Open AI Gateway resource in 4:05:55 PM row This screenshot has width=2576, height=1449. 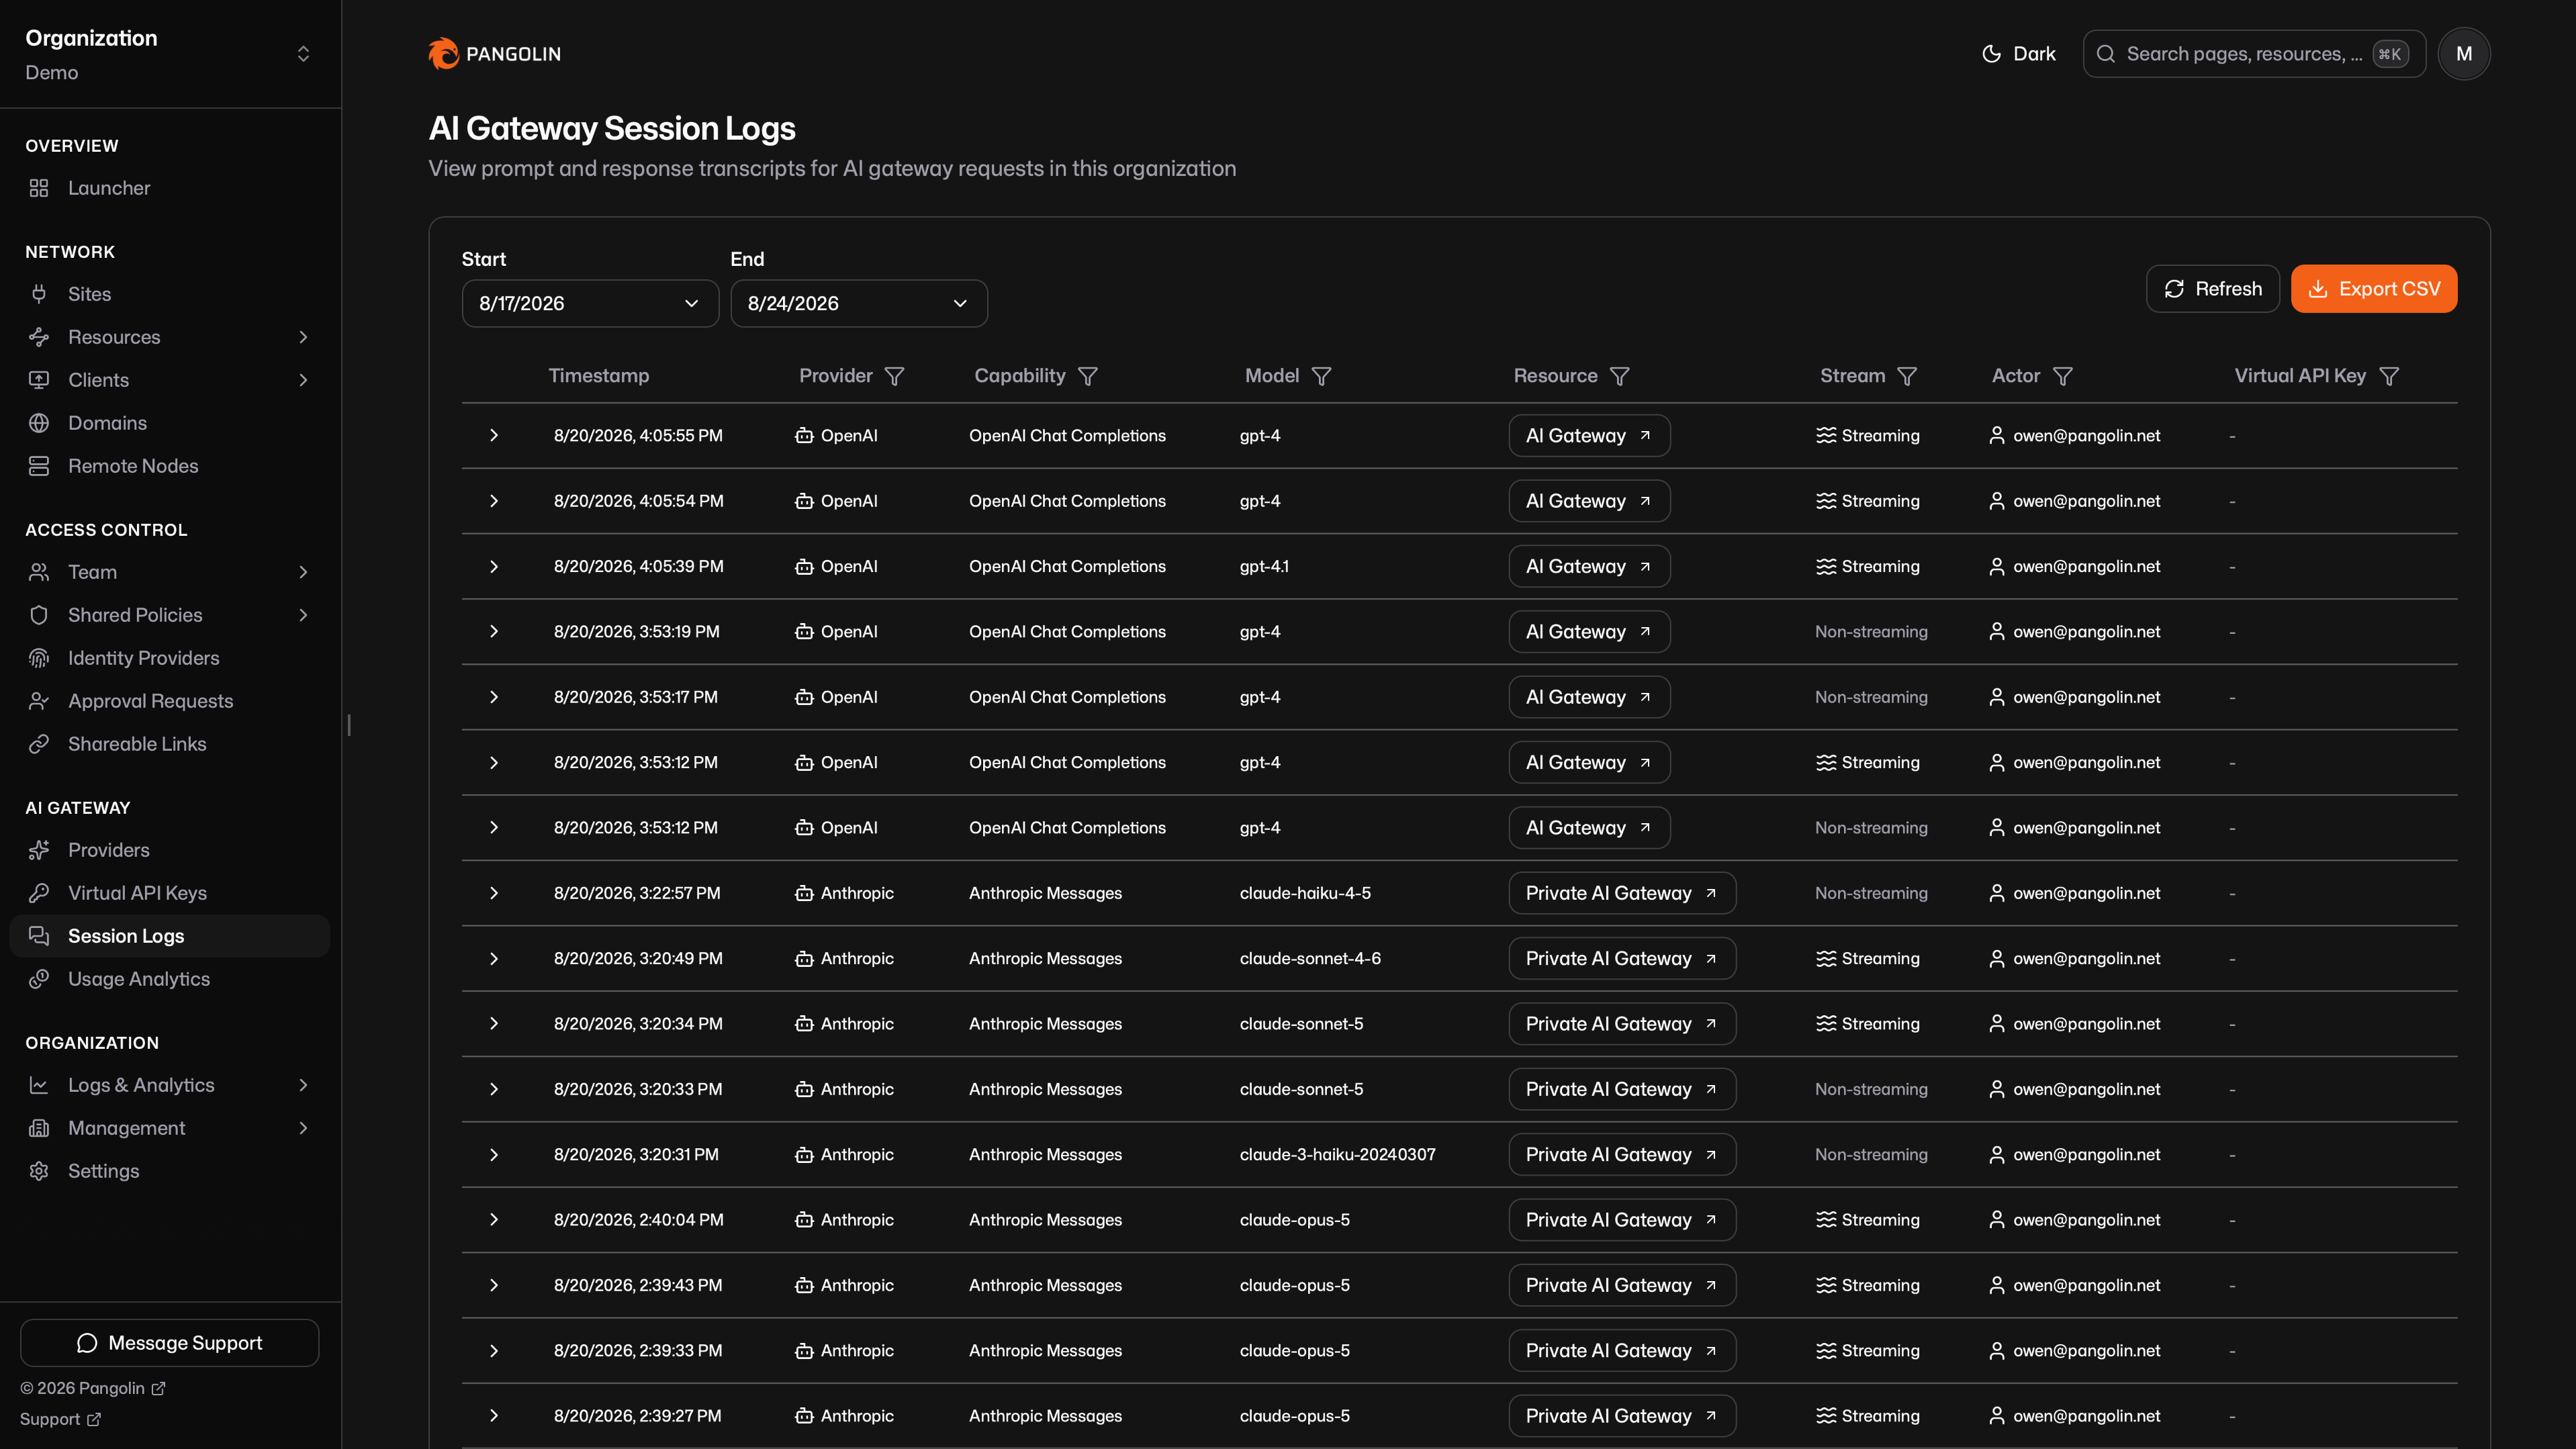tap(1589, 436)
